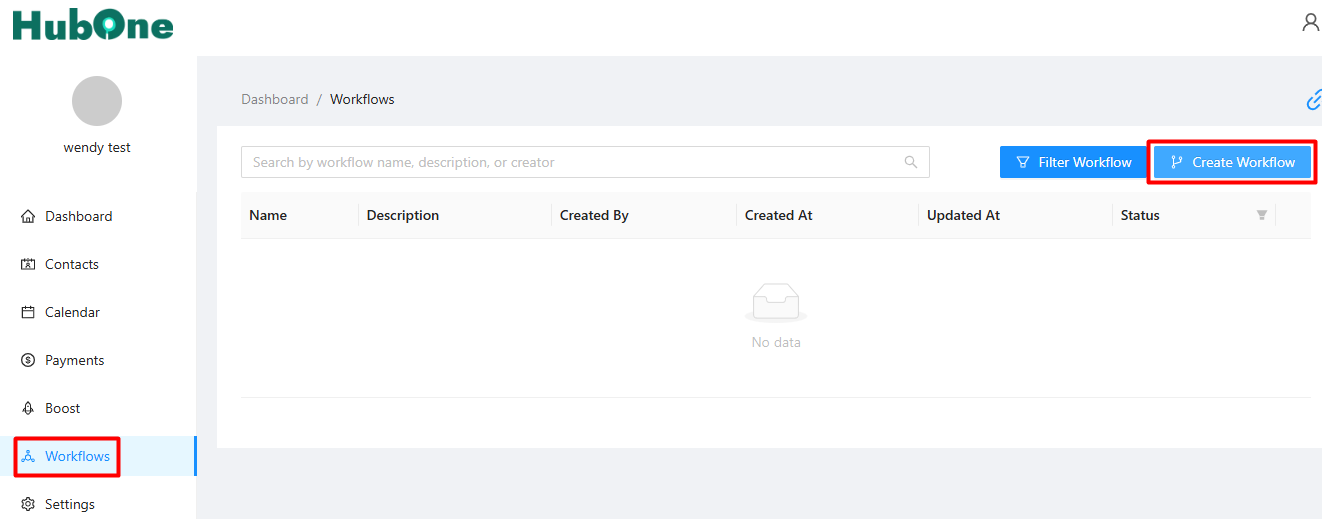Click the Settings gear icon
The width and height of the screenshot is (1322, 519).
click(x=28, y=504)
